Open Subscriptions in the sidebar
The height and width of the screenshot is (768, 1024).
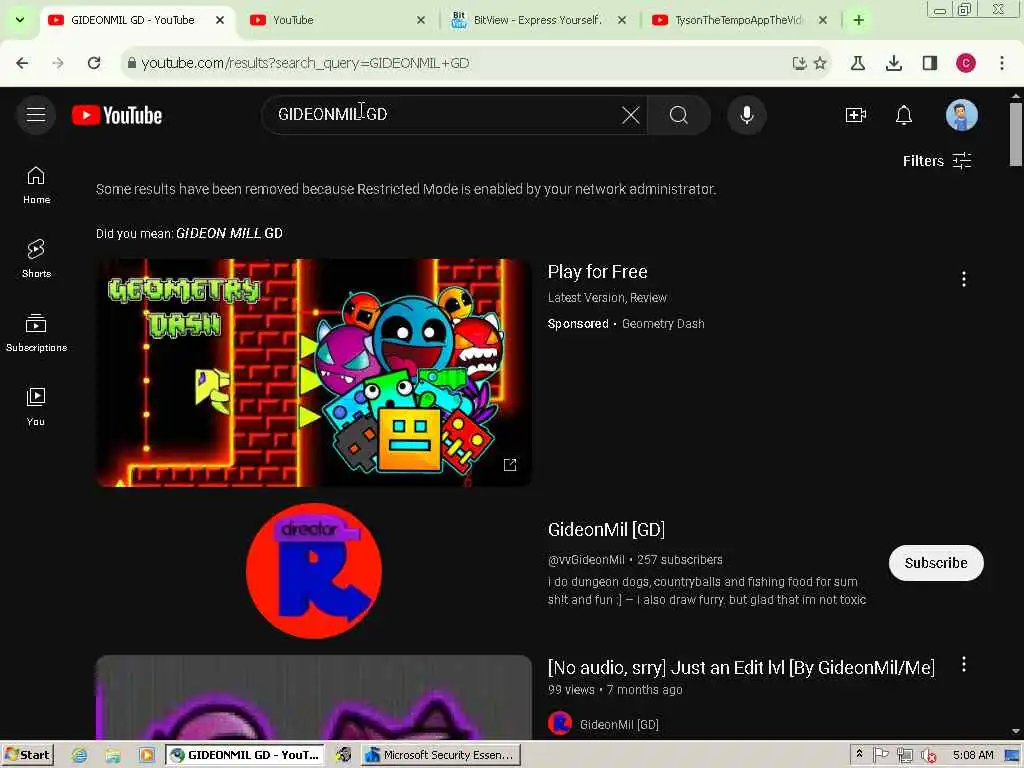pos(36,333)
